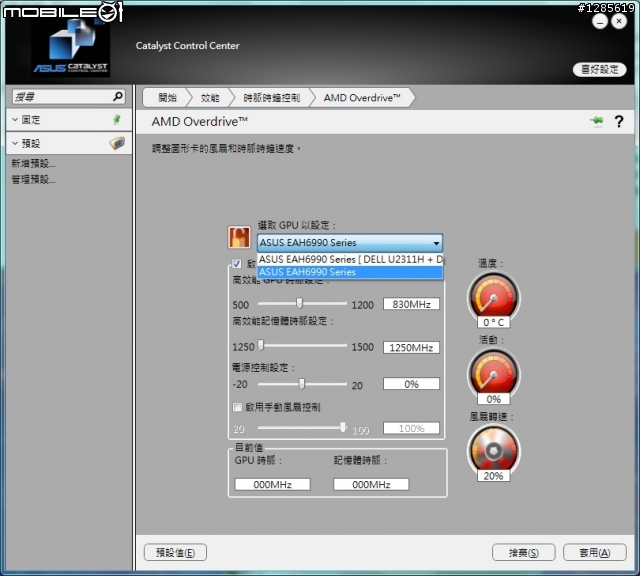Select highlighted ASUS EAH6990 Series option

(x=350, y=272)
